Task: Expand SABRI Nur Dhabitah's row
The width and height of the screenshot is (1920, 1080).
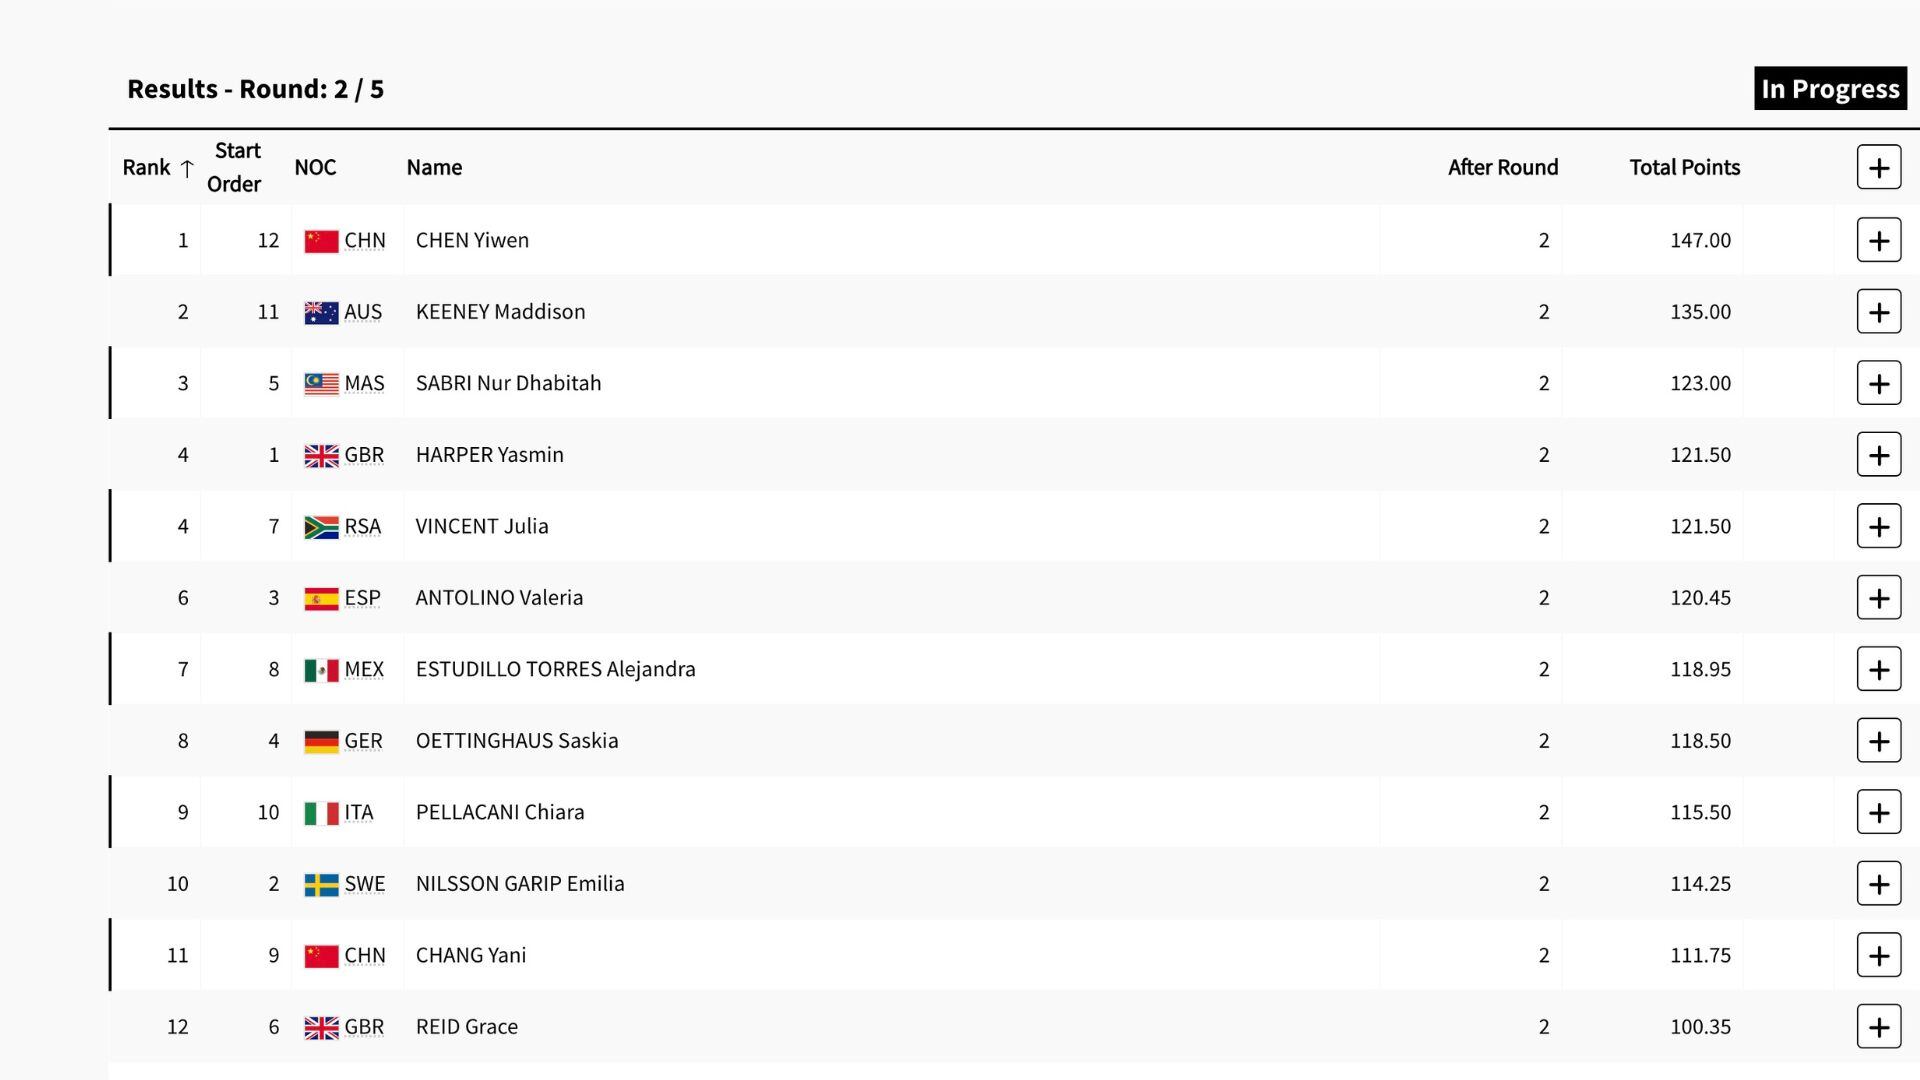Action: pos(1878,384)
